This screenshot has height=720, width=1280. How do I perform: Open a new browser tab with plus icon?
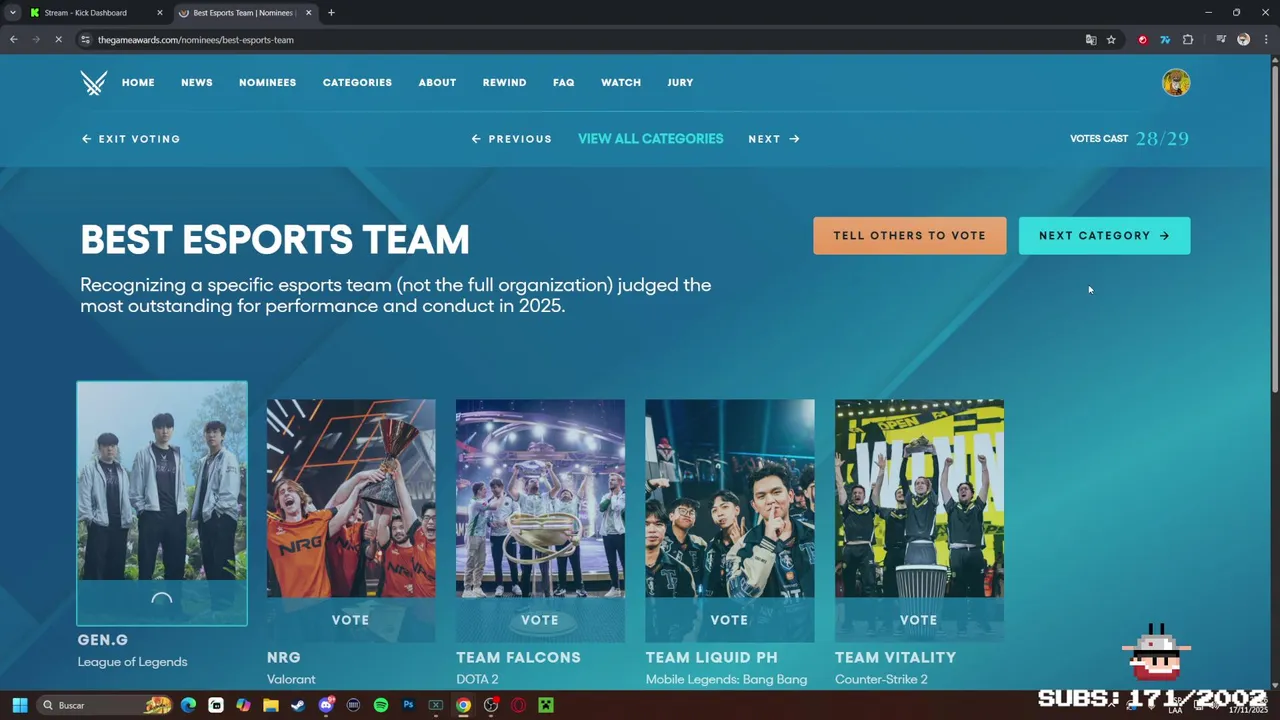point(331,13)
